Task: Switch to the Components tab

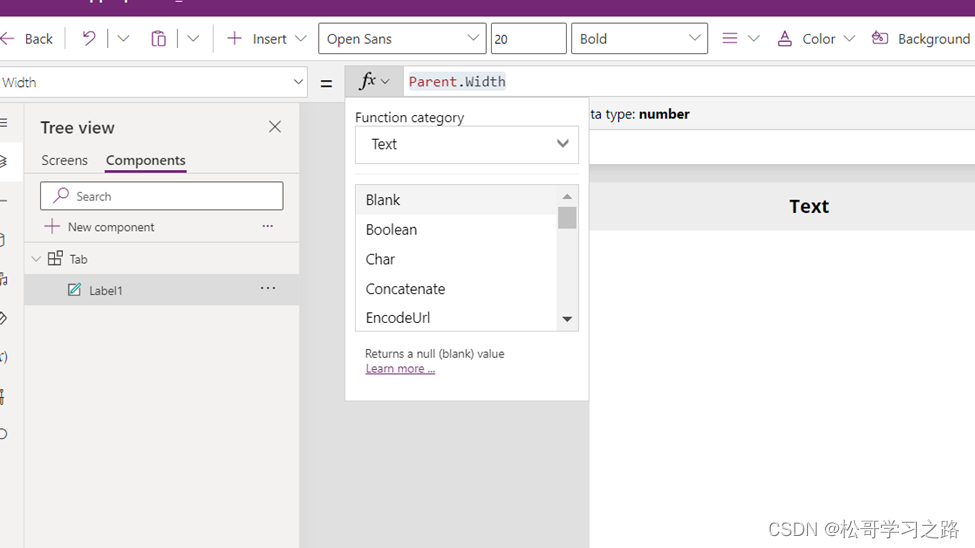Action: click(146, 160)
